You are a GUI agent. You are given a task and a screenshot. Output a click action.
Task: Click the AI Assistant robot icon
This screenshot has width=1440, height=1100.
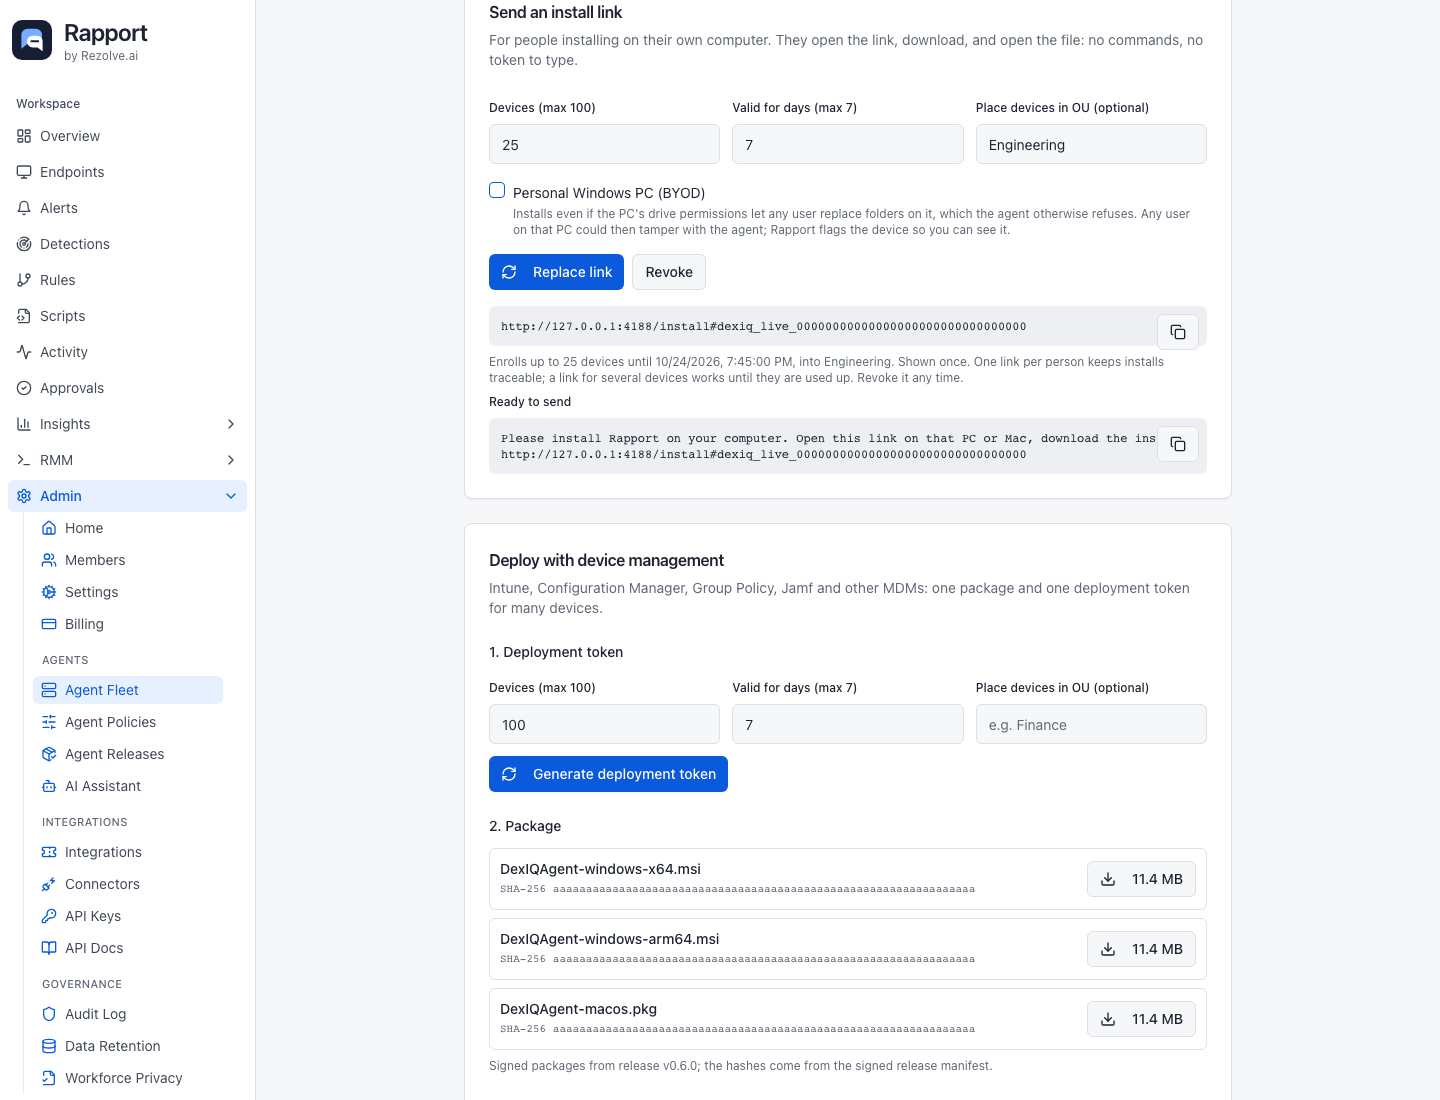49,786
